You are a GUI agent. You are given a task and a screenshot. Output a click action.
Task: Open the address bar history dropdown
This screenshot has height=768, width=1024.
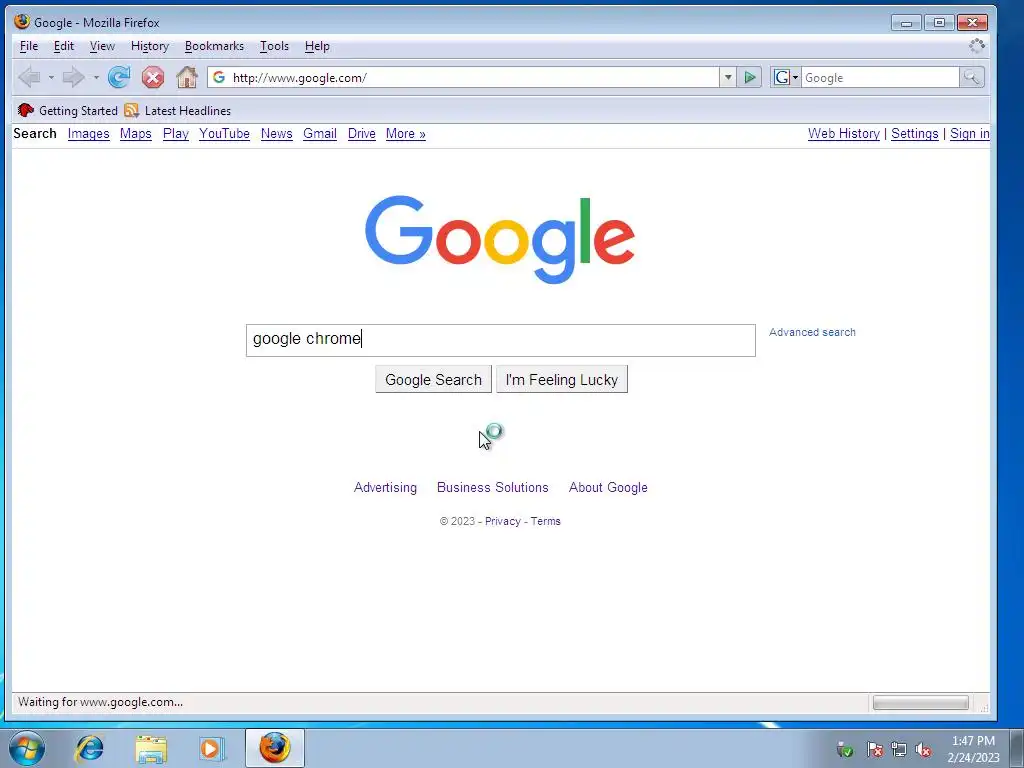[x=728, y=78]
